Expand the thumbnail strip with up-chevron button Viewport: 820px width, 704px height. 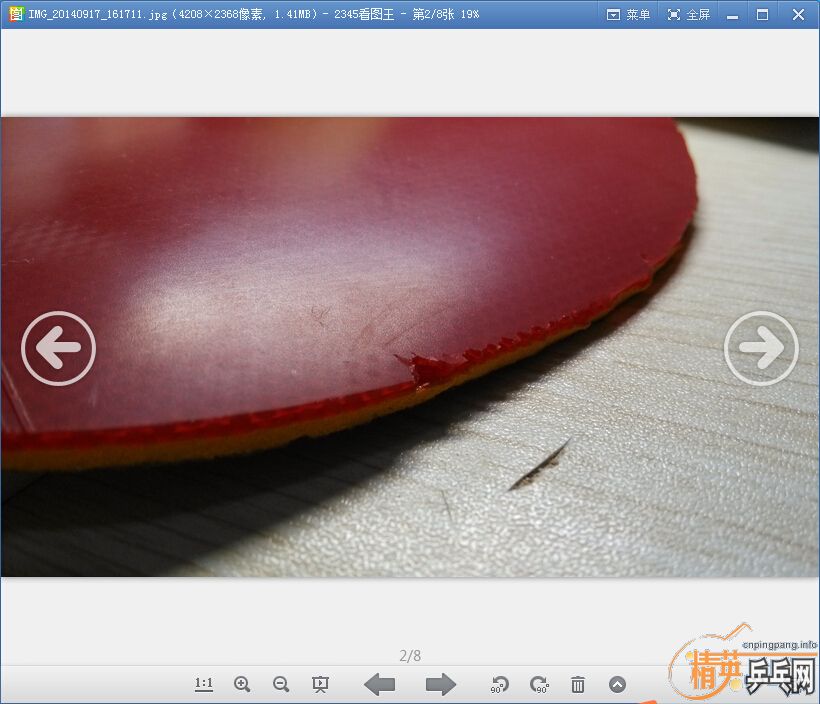[x=617, y=684]
